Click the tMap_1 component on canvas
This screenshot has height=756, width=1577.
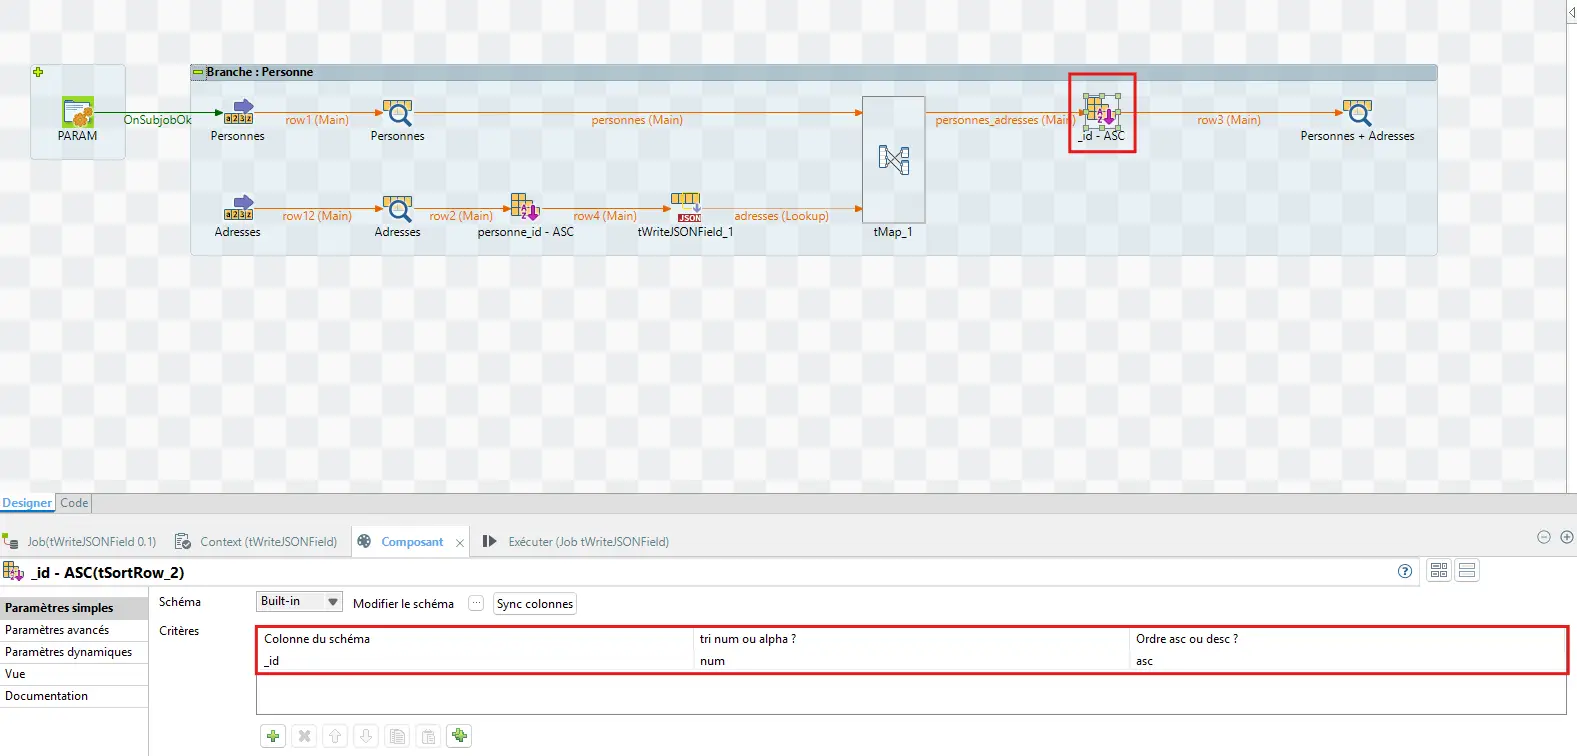coord(893,160)
